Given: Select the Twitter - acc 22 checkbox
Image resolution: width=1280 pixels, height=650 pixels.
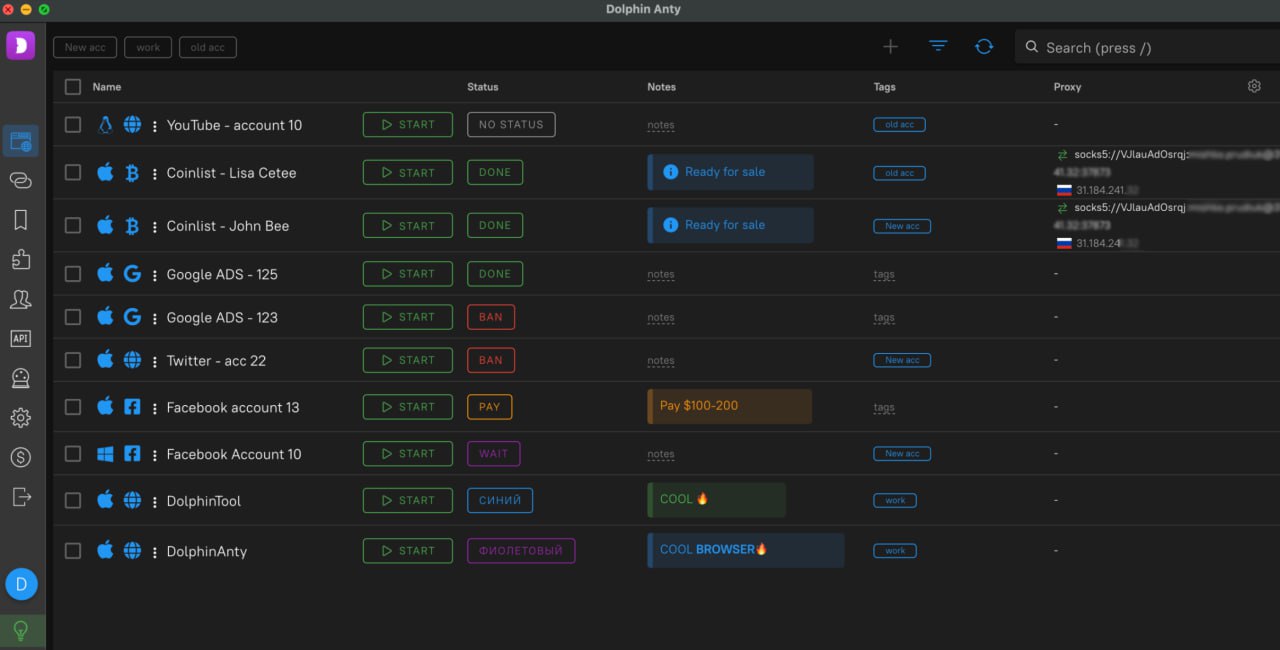Looking at the screenshot, I should point(73,360).
